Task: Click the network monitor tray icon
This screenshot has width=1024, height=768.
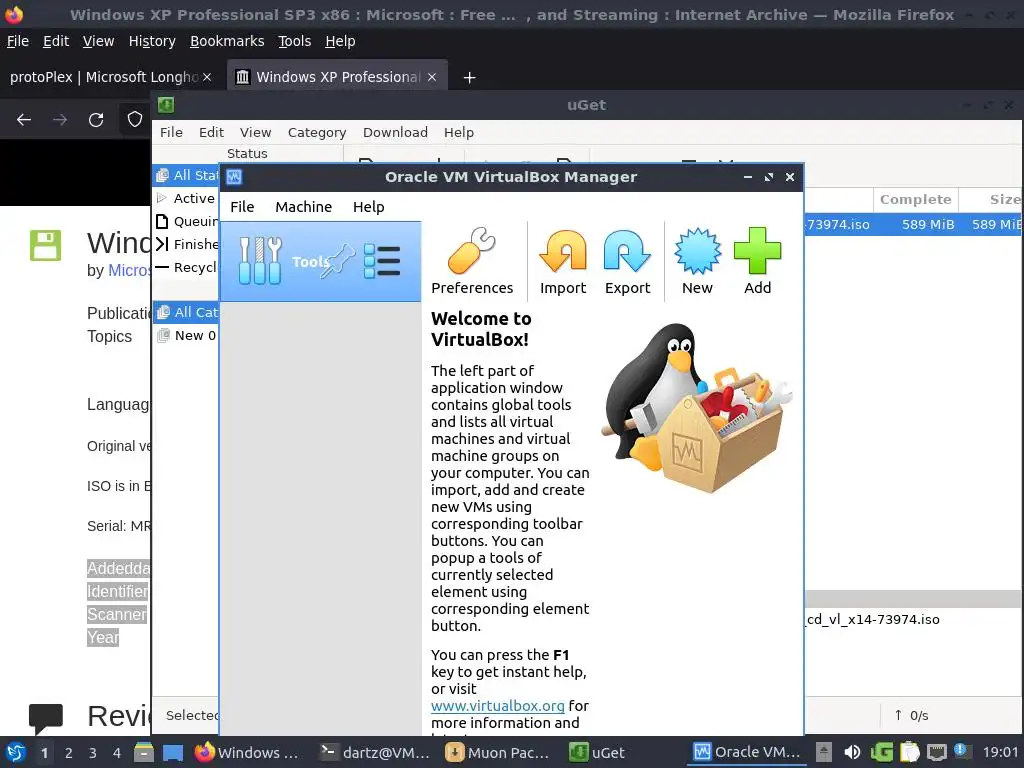Action: click(936, 752)
